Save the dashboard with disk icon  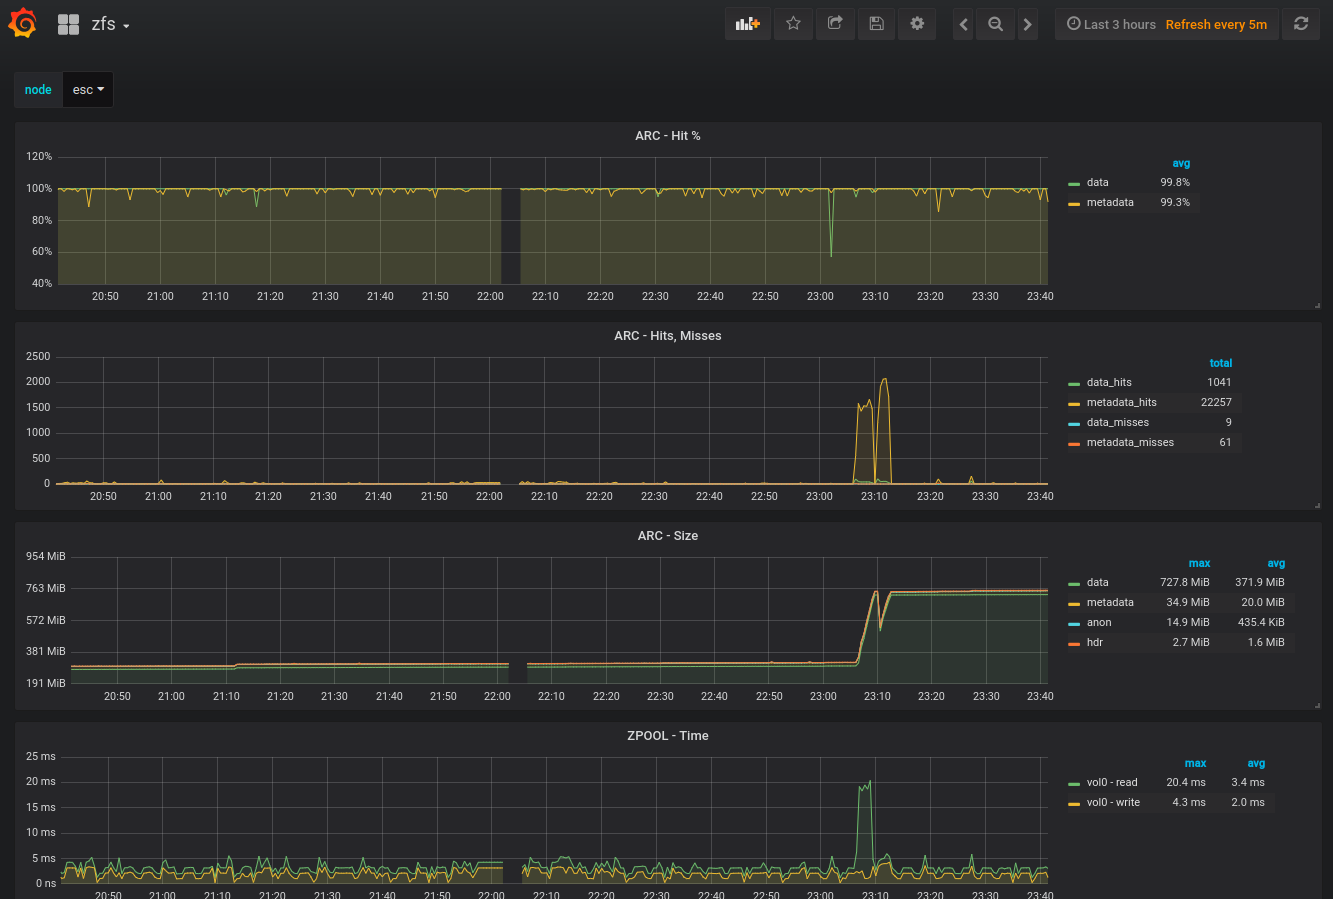tap(876, 24)
